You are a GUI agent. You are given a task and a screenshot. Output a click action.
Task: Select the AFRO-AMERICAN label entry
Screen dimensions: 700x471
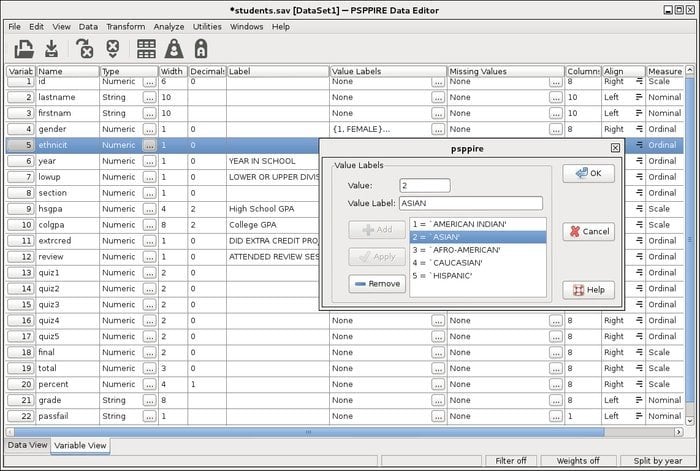(478, 250)
